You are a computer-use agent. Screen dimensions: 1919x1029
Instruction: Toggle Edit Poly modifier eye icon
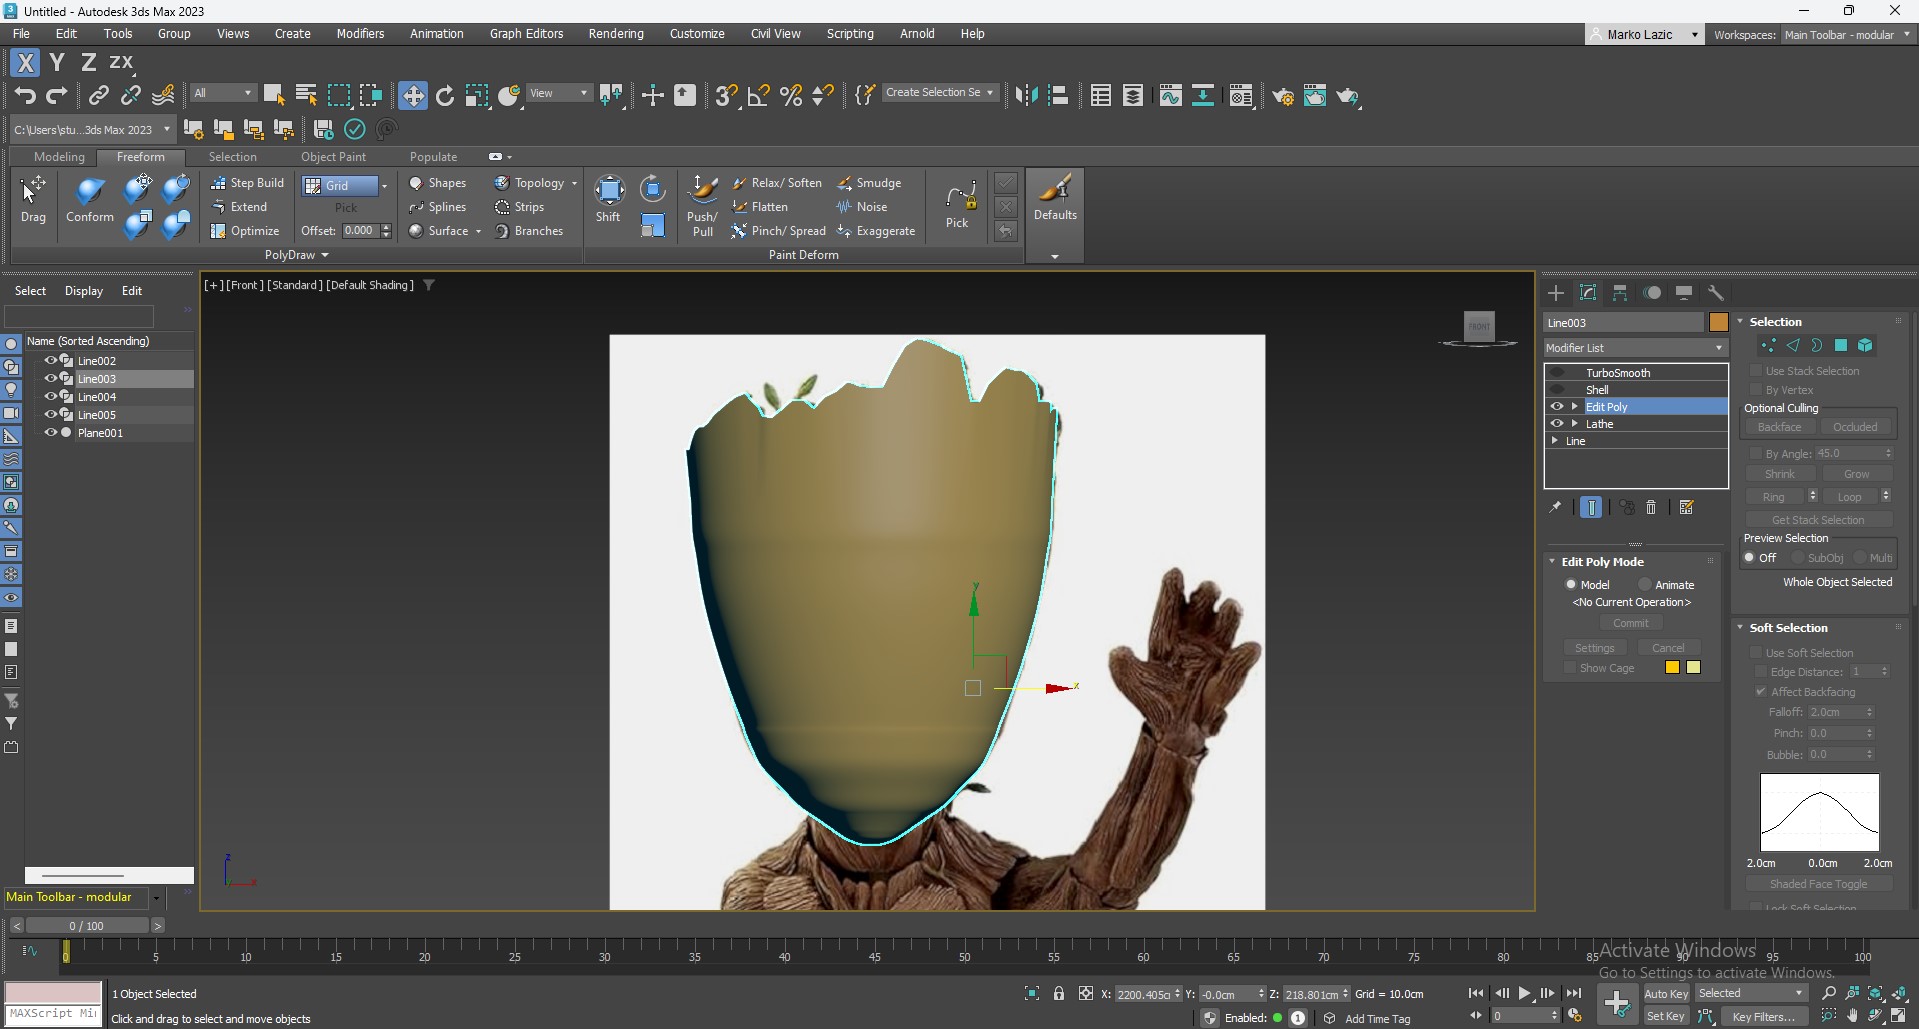(1557, 407)
